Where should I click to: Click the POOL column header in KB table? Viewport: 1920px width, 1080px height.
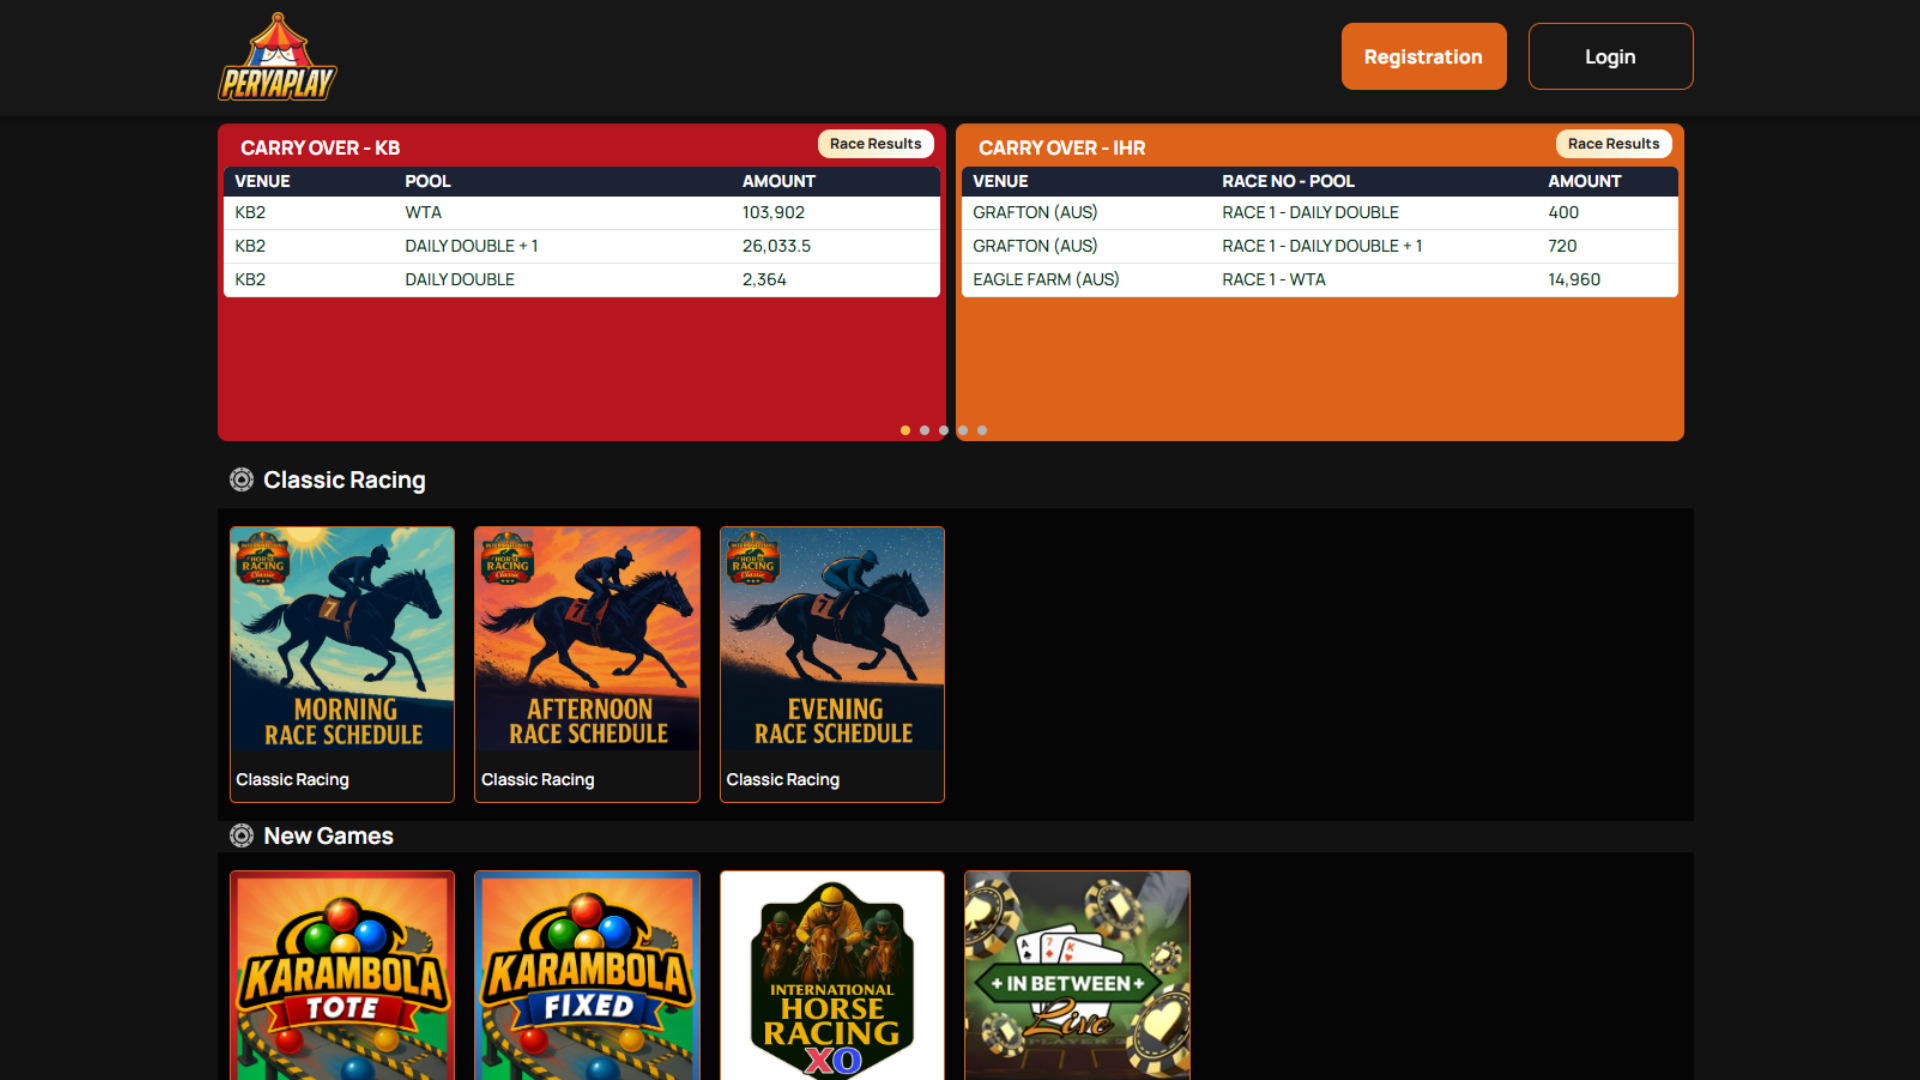pos(427,181)
